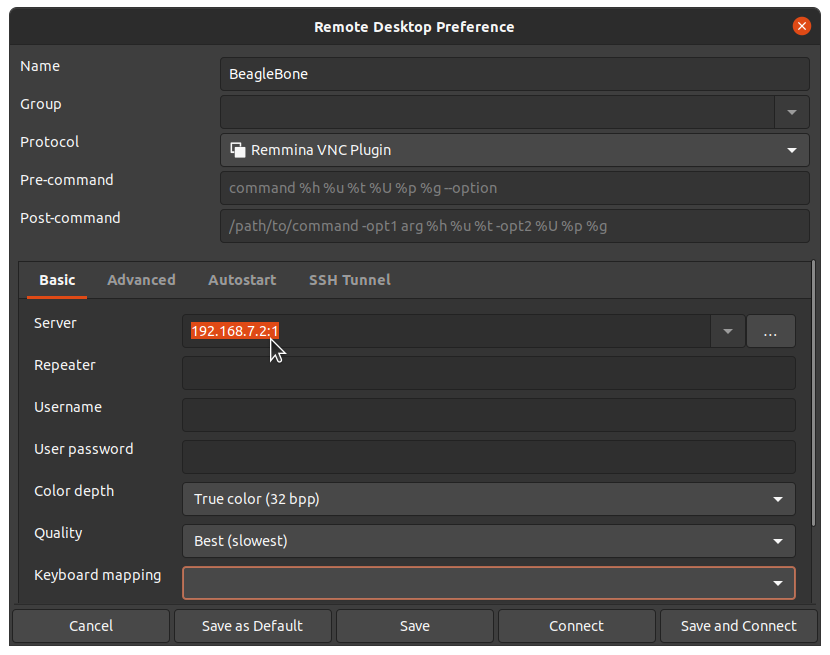830x655 pixels.
Task: Switch to the Advanced tab
Action: click(x=141, y=280)
